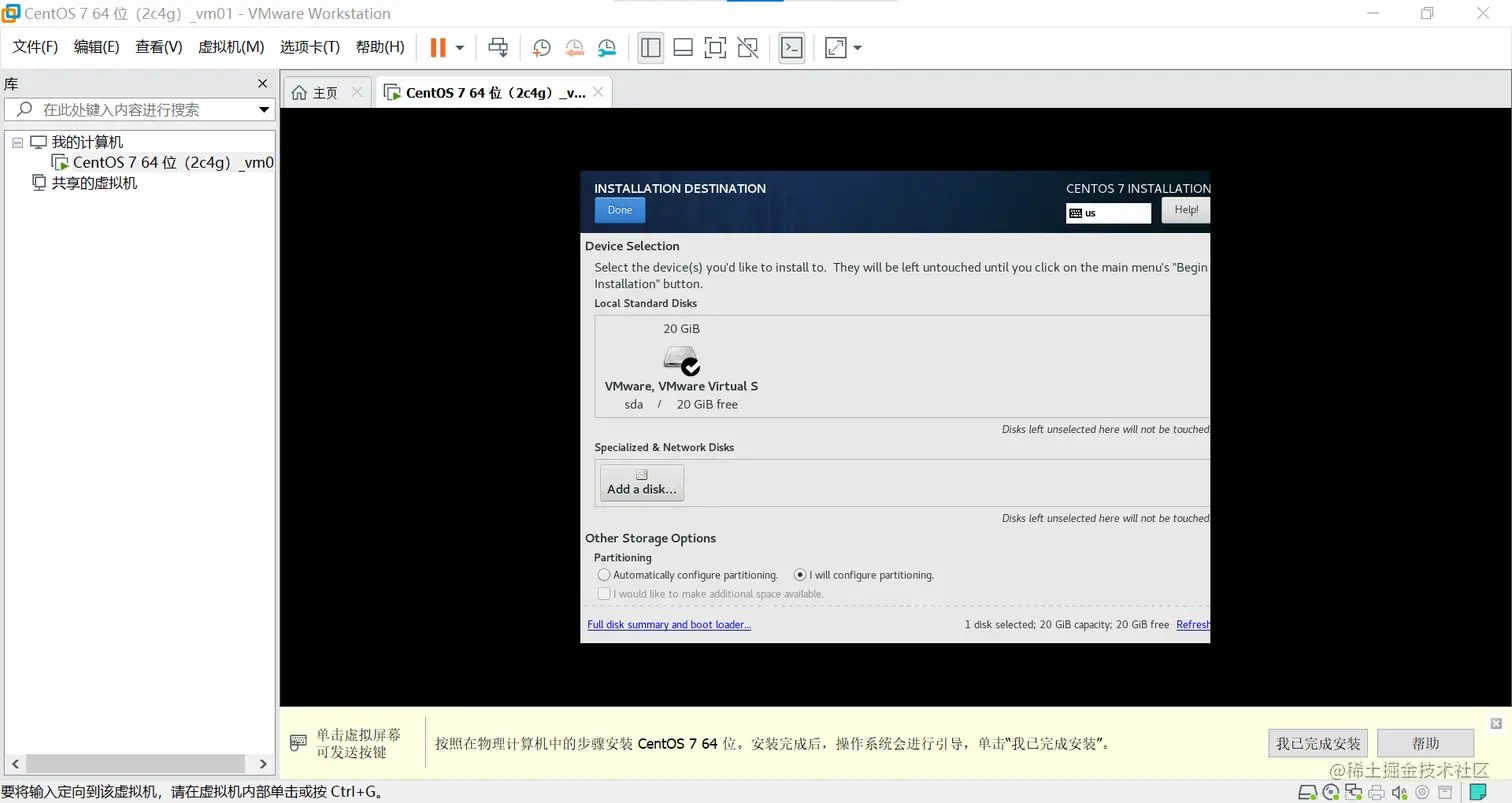
Task: Take a snapshot with the clock-plus icon
Action: tap(541, 47)
